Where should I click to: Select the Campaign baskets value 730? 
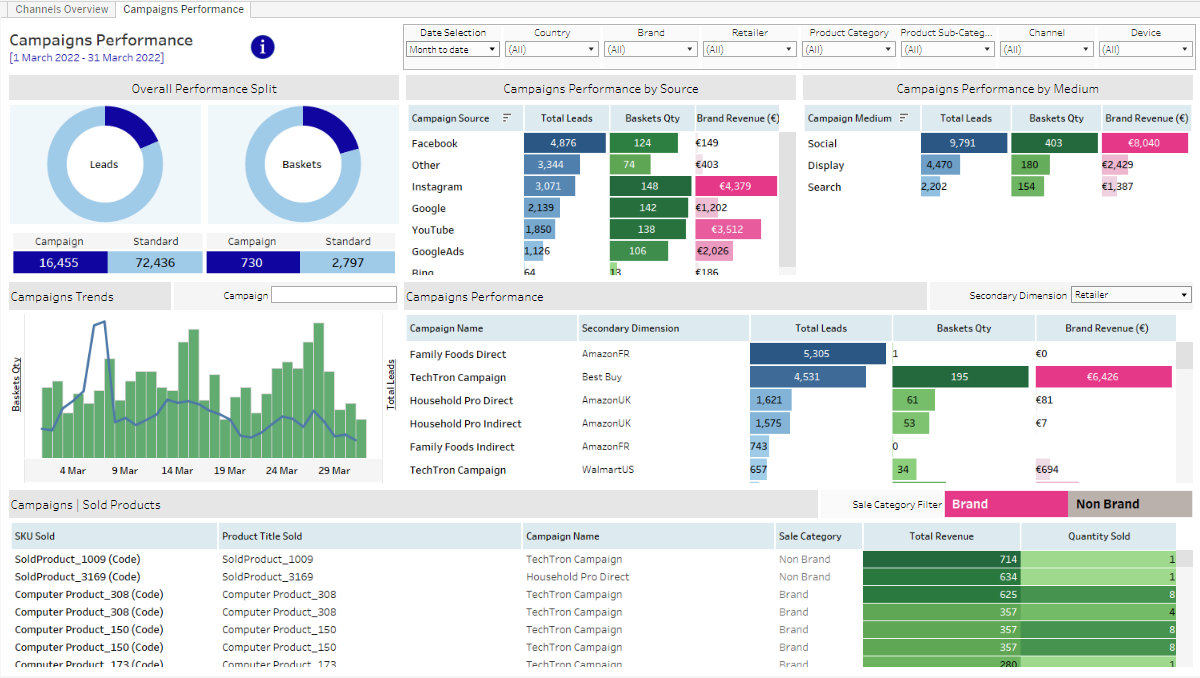(x=252, y=262)
